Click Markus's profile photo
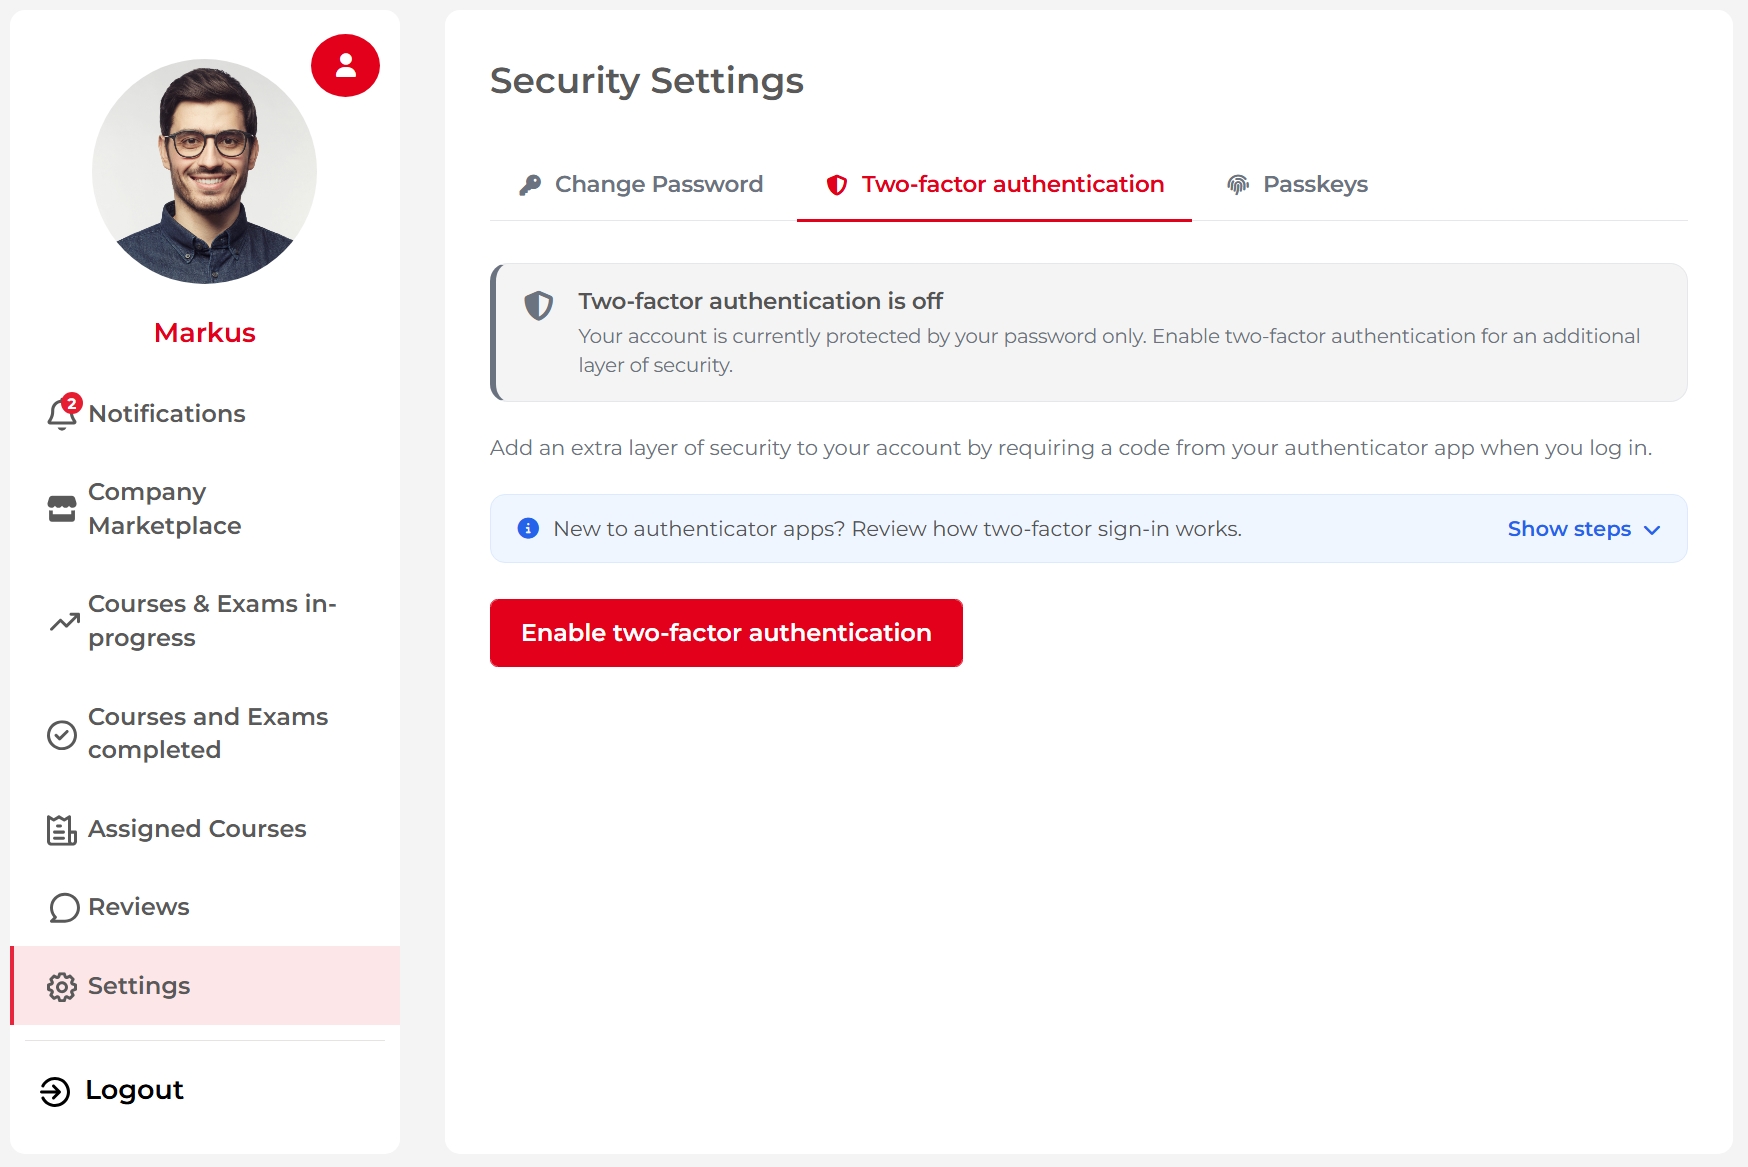Image resolution: width=1748 pixels, height=1167 pixels. [x=205, y=171]
